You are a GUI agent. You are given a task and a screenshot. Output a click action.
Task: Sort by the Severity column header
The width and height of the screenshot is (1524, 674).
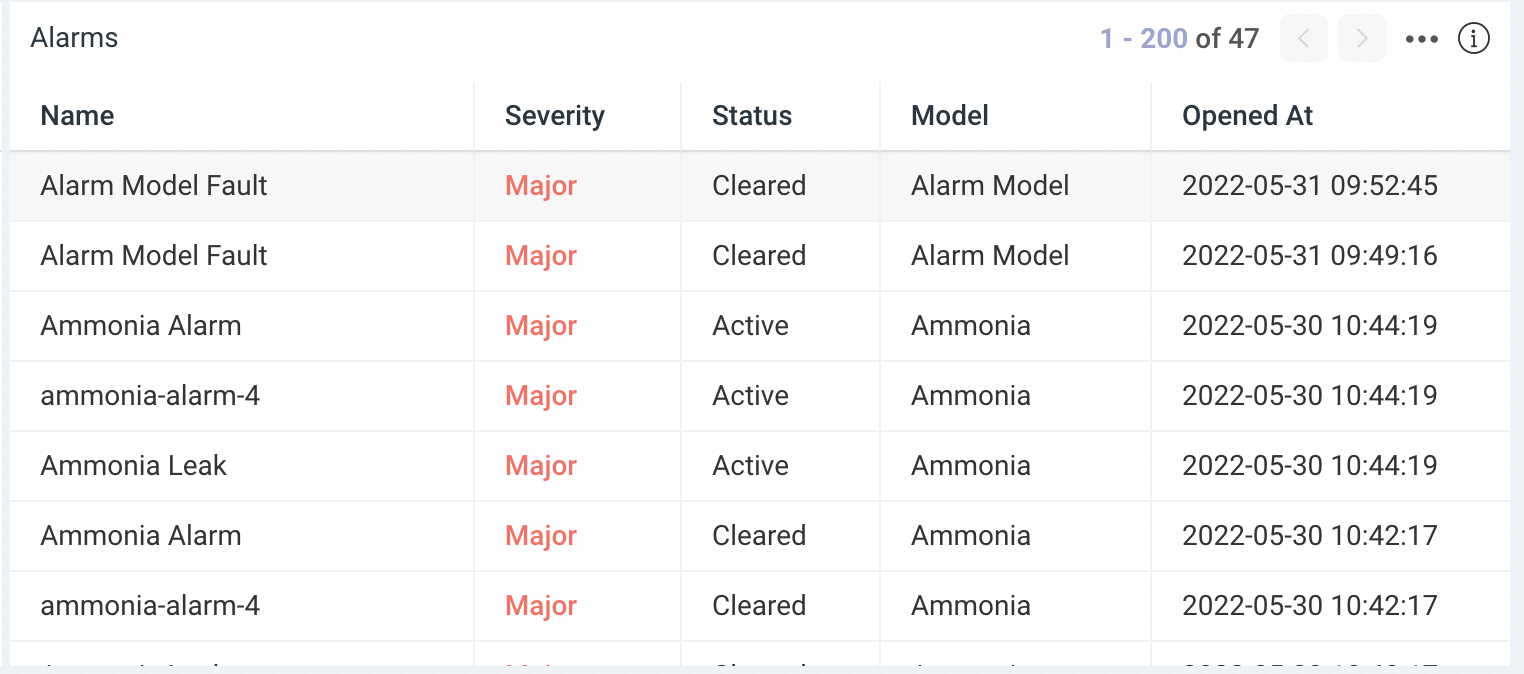[x=555, y=116]
